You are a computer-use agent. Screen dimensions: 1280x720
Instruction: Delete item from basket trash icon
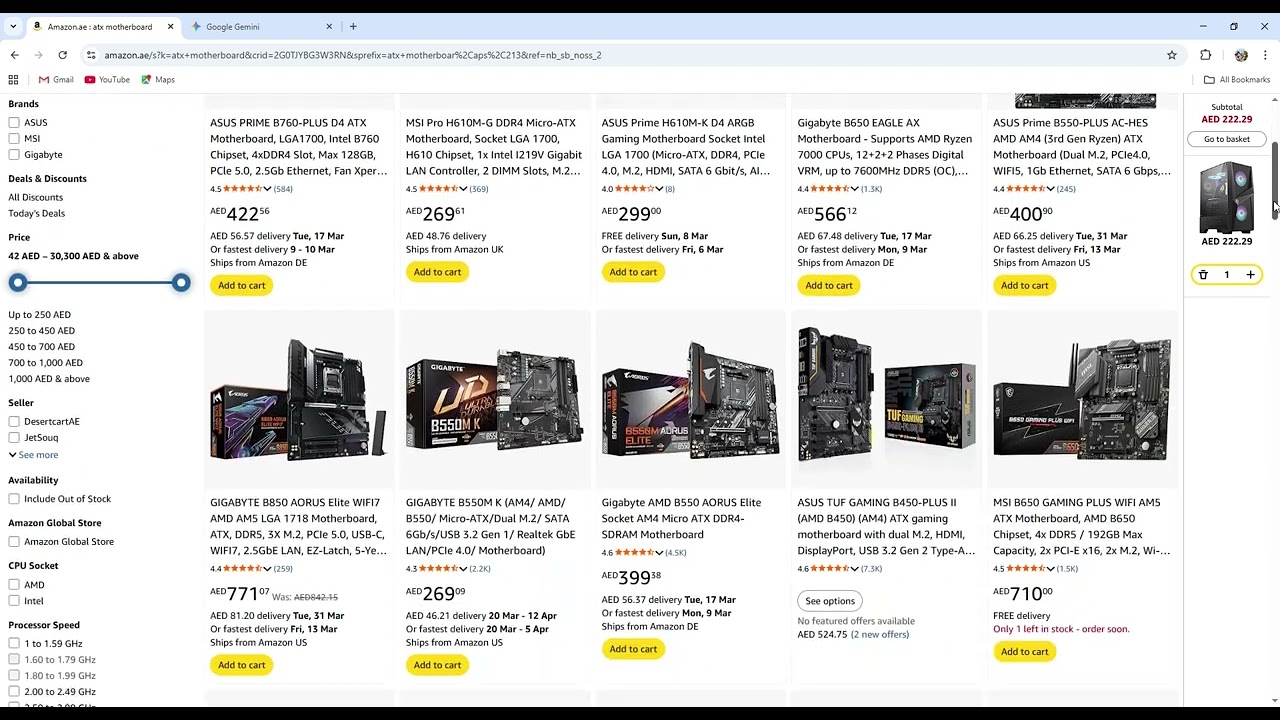point(1203,275)
